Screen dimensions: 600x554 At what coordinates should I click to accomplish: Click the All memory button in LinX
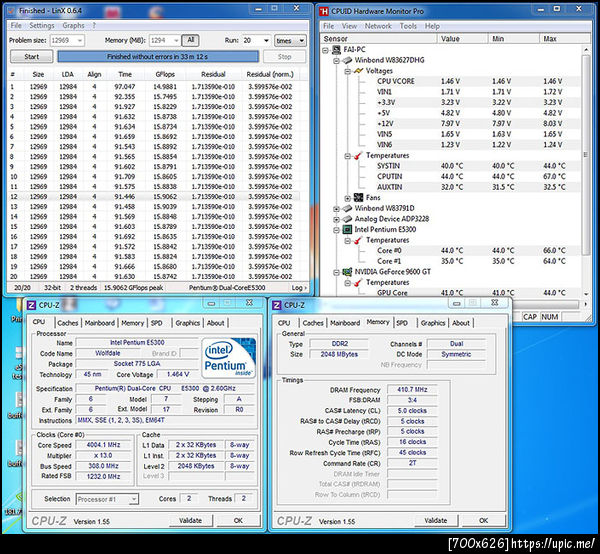coord(191,40)
